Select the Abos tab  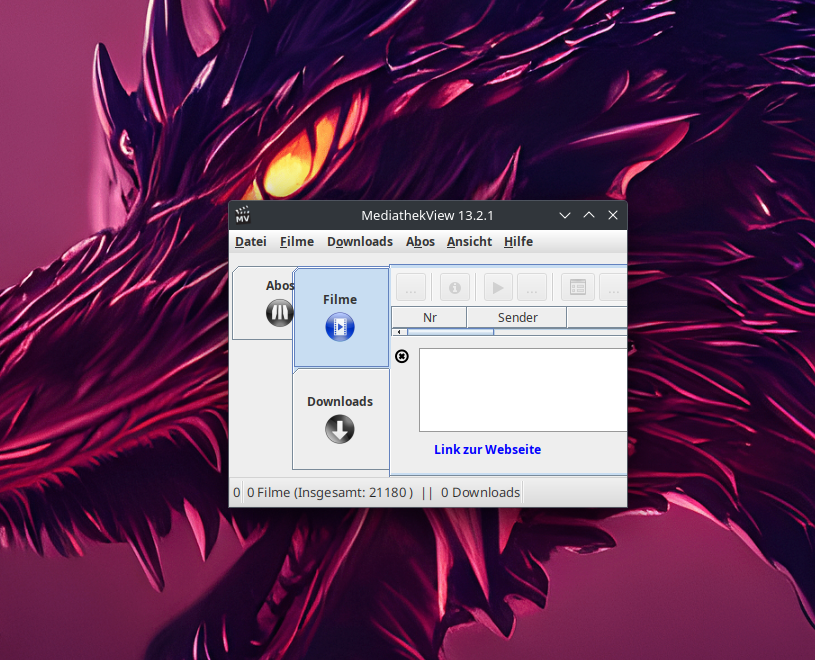click(x=268, y=303)
